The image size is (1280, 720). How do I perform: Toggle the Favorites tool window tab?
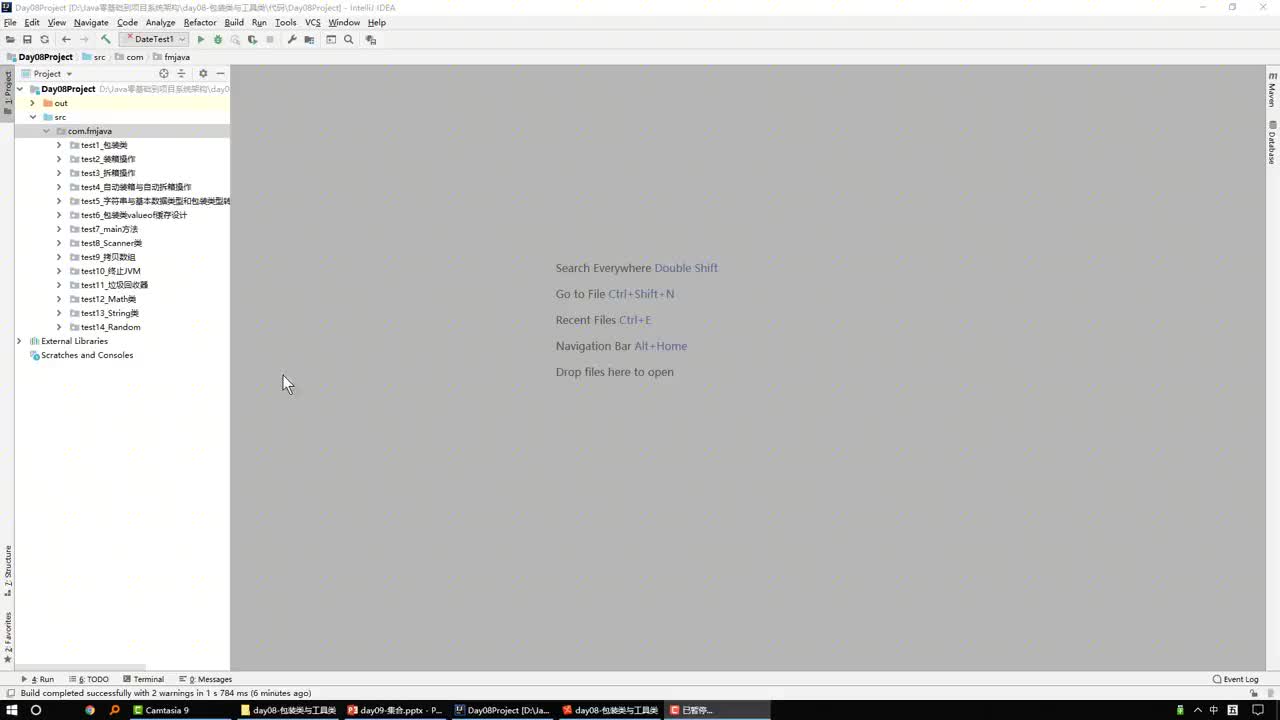click(x=7, y=638)
